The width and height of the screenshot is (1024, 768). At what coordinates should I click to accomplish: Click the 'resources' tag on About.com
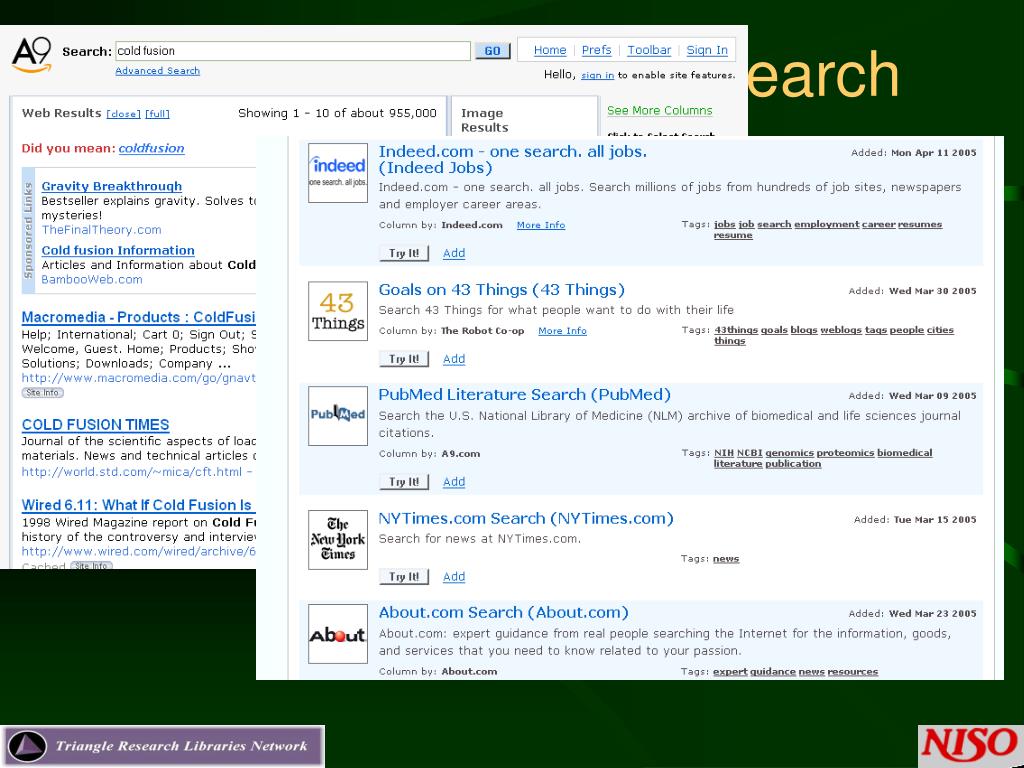coord(852,671)
